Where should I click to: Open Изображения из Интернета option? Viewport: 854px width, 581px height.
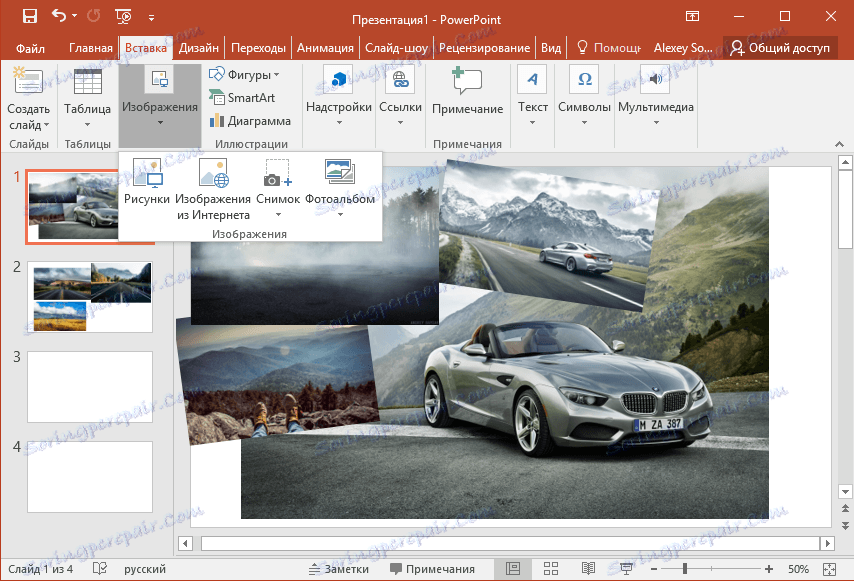pos(213,190)
